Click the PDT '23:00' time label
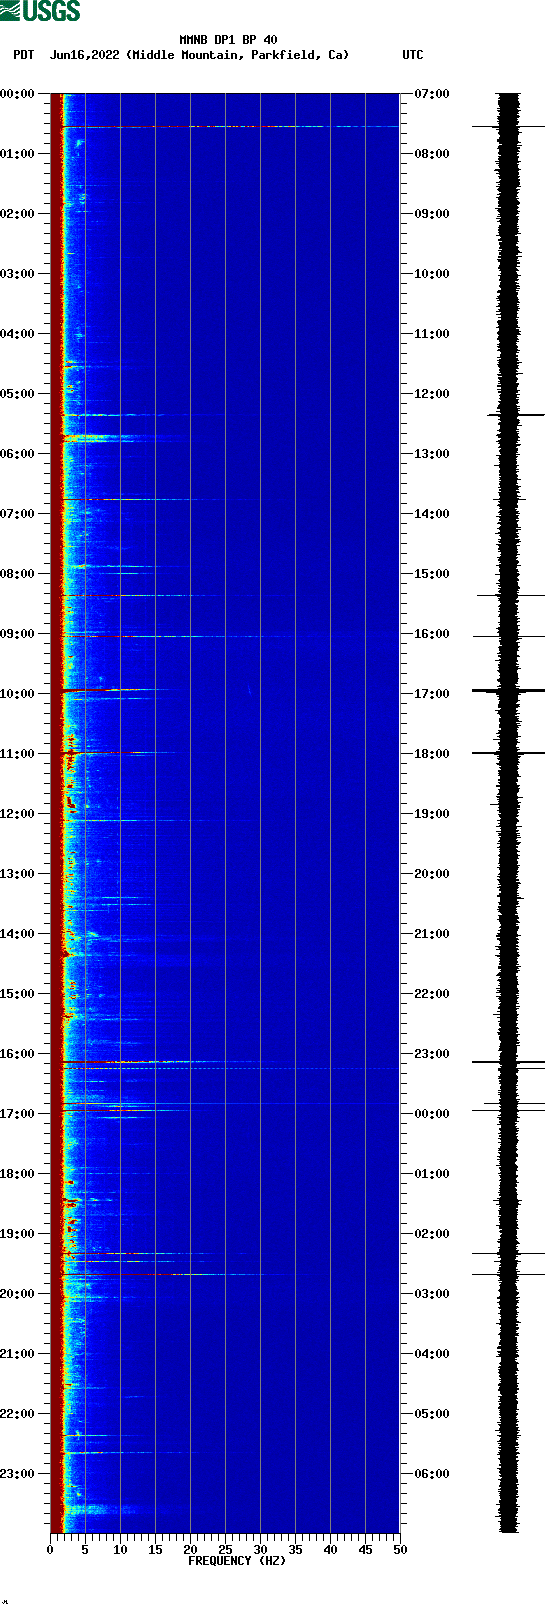This screenshot has height=1613, width=552. pos(17,1474)
